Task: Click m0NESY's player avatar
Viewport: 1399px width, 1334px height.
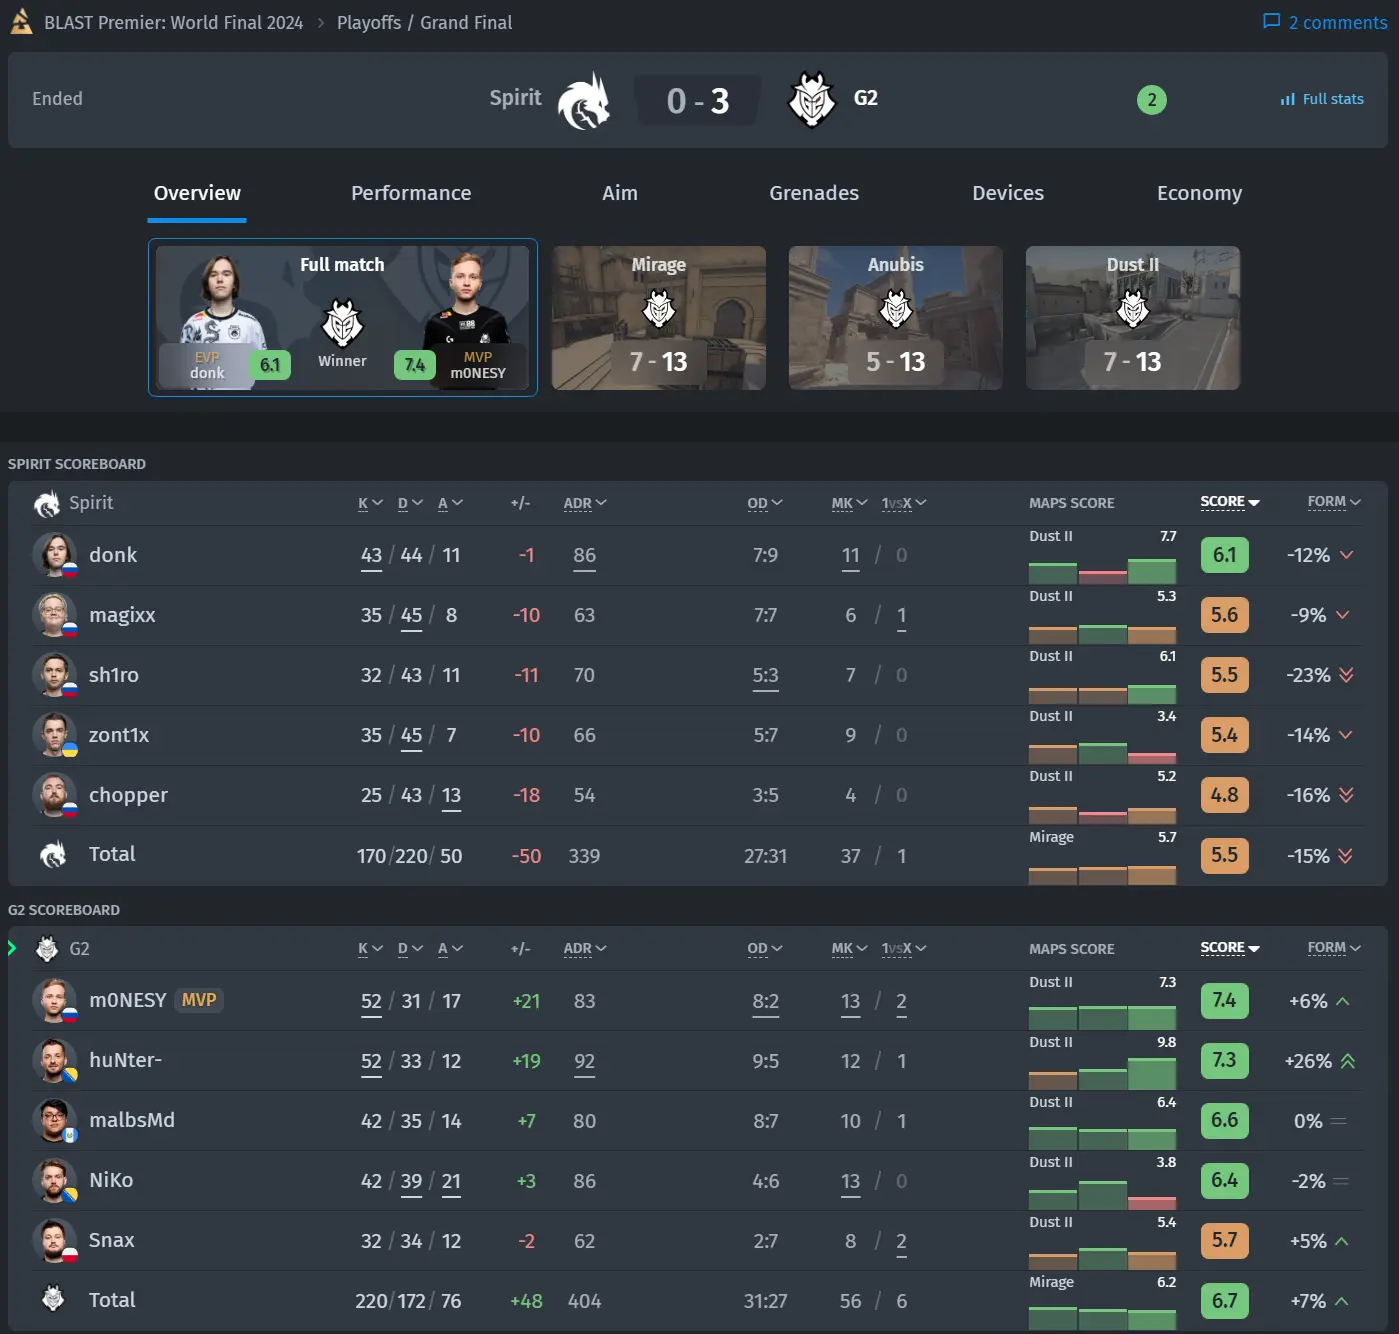Action: pos(55,1001)
